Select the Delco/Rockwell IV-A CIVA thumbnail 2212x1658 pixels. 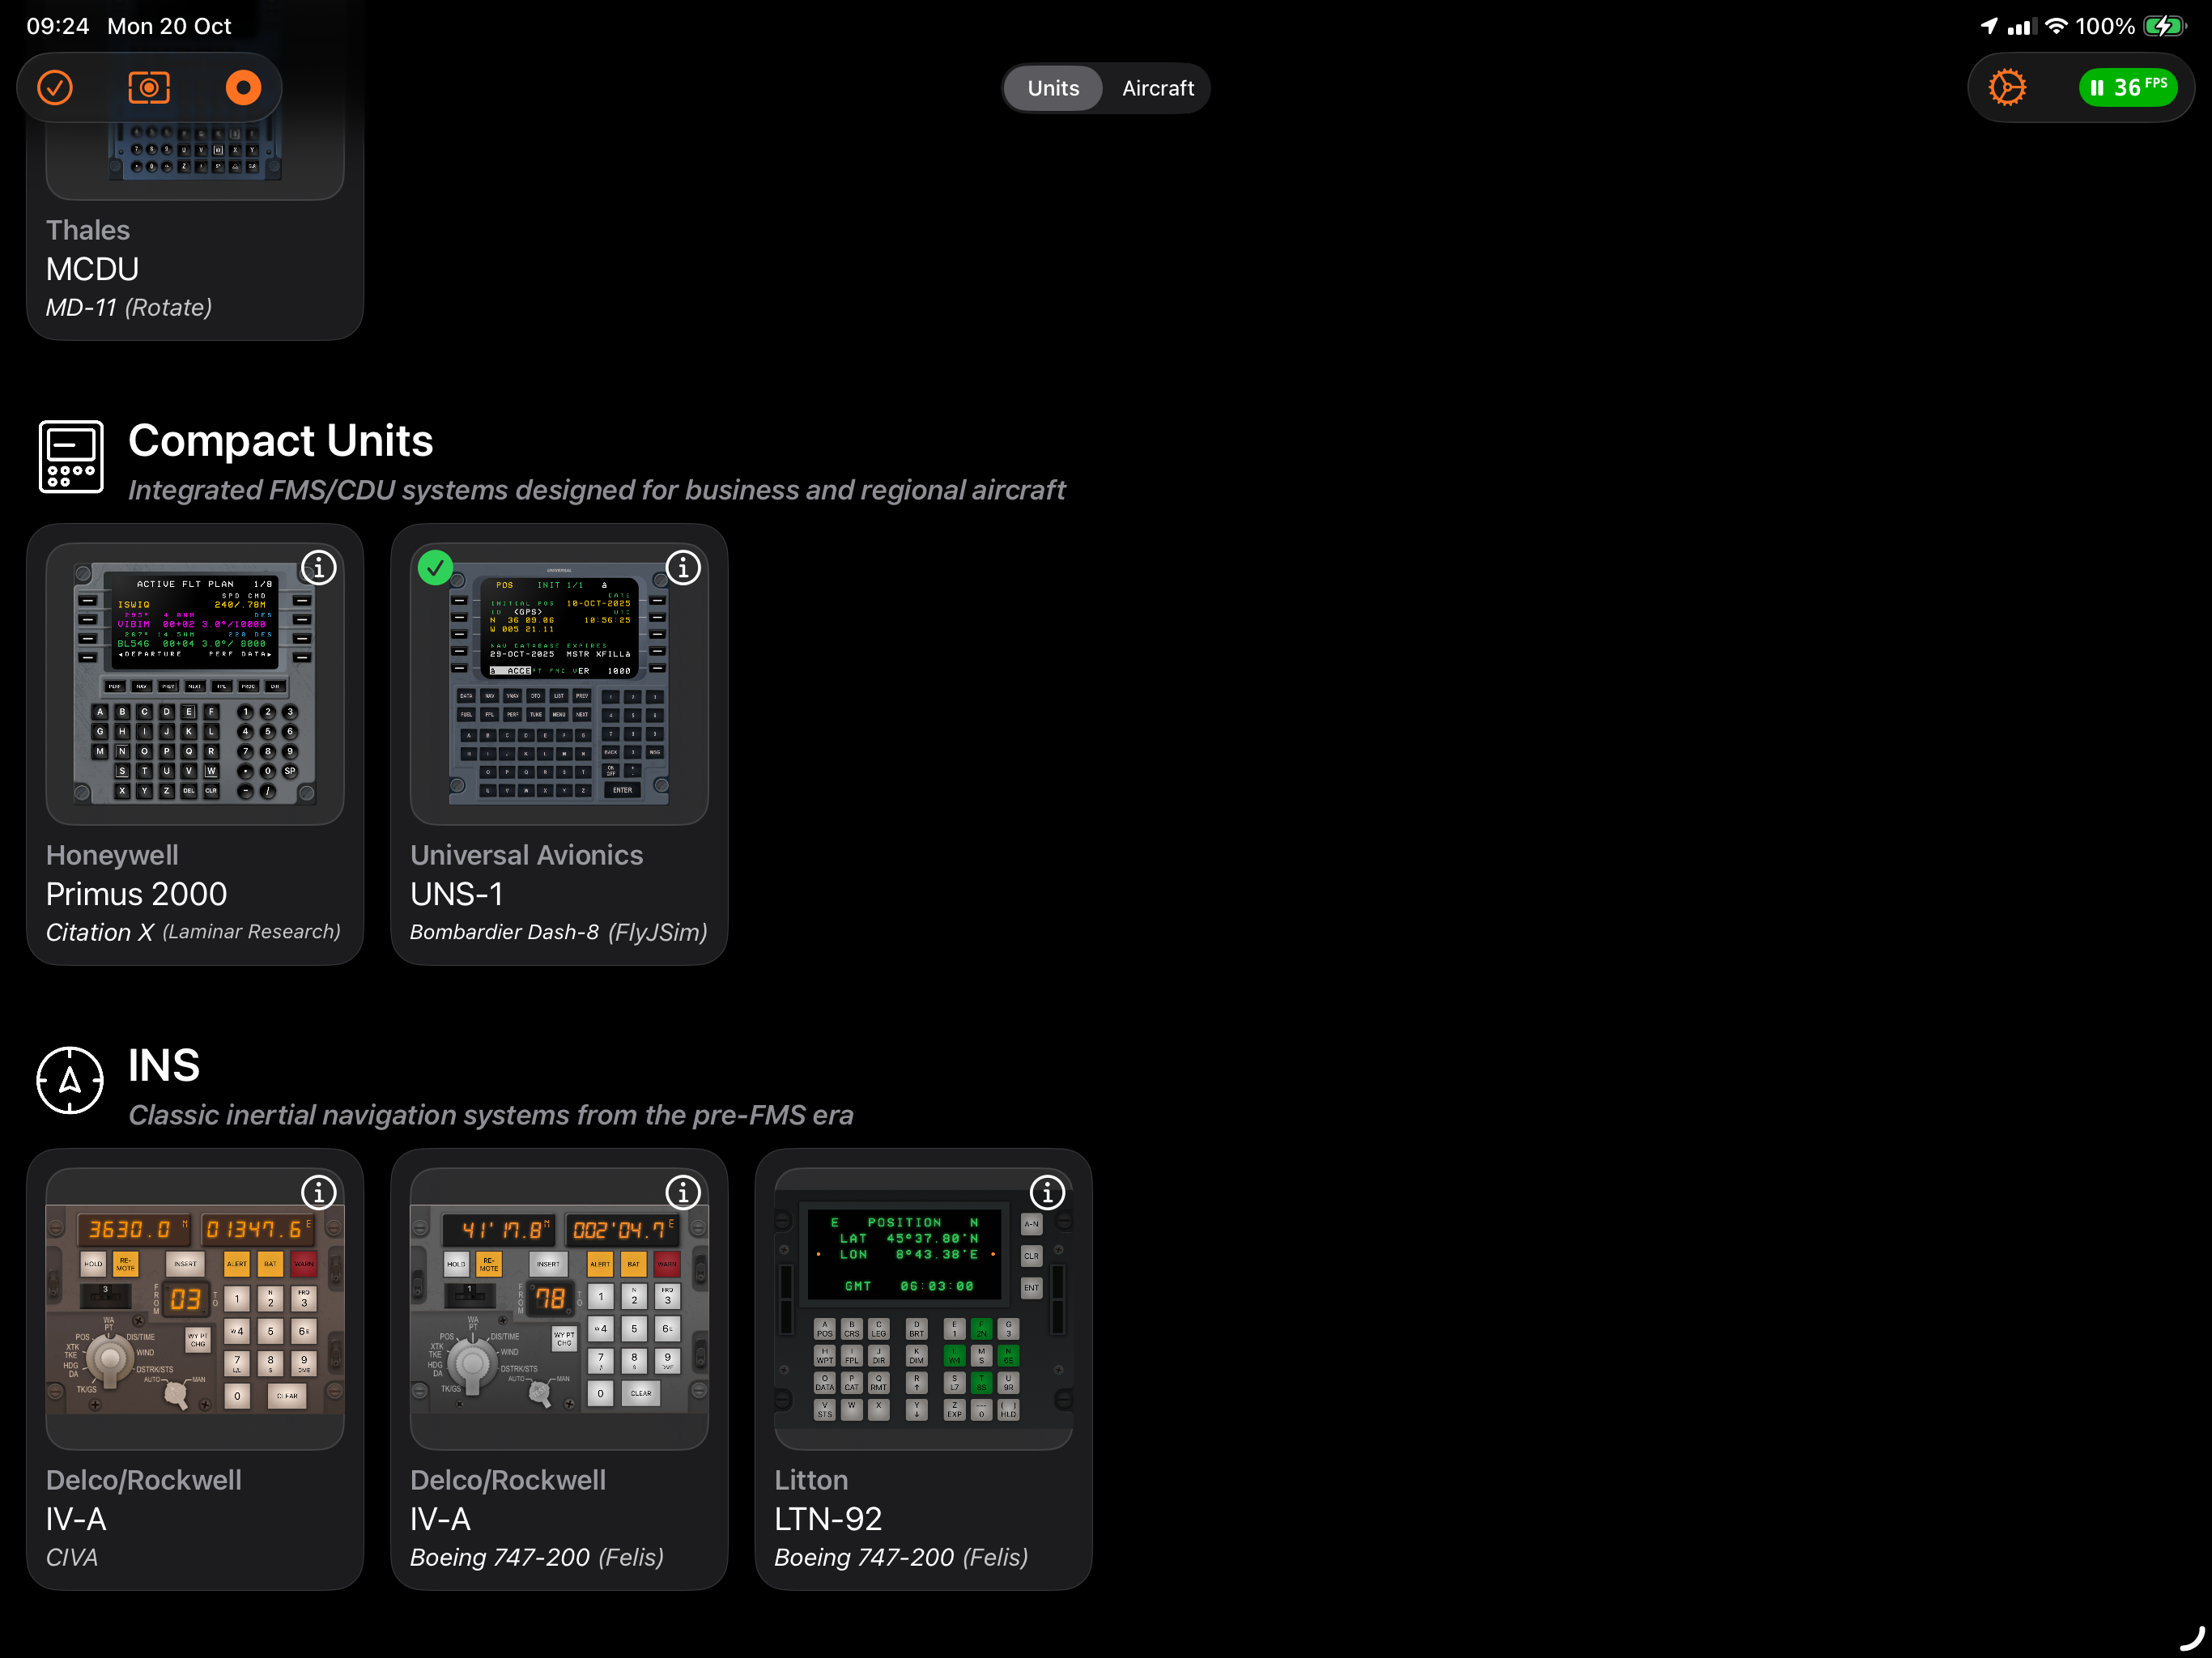pos(195,1309)
